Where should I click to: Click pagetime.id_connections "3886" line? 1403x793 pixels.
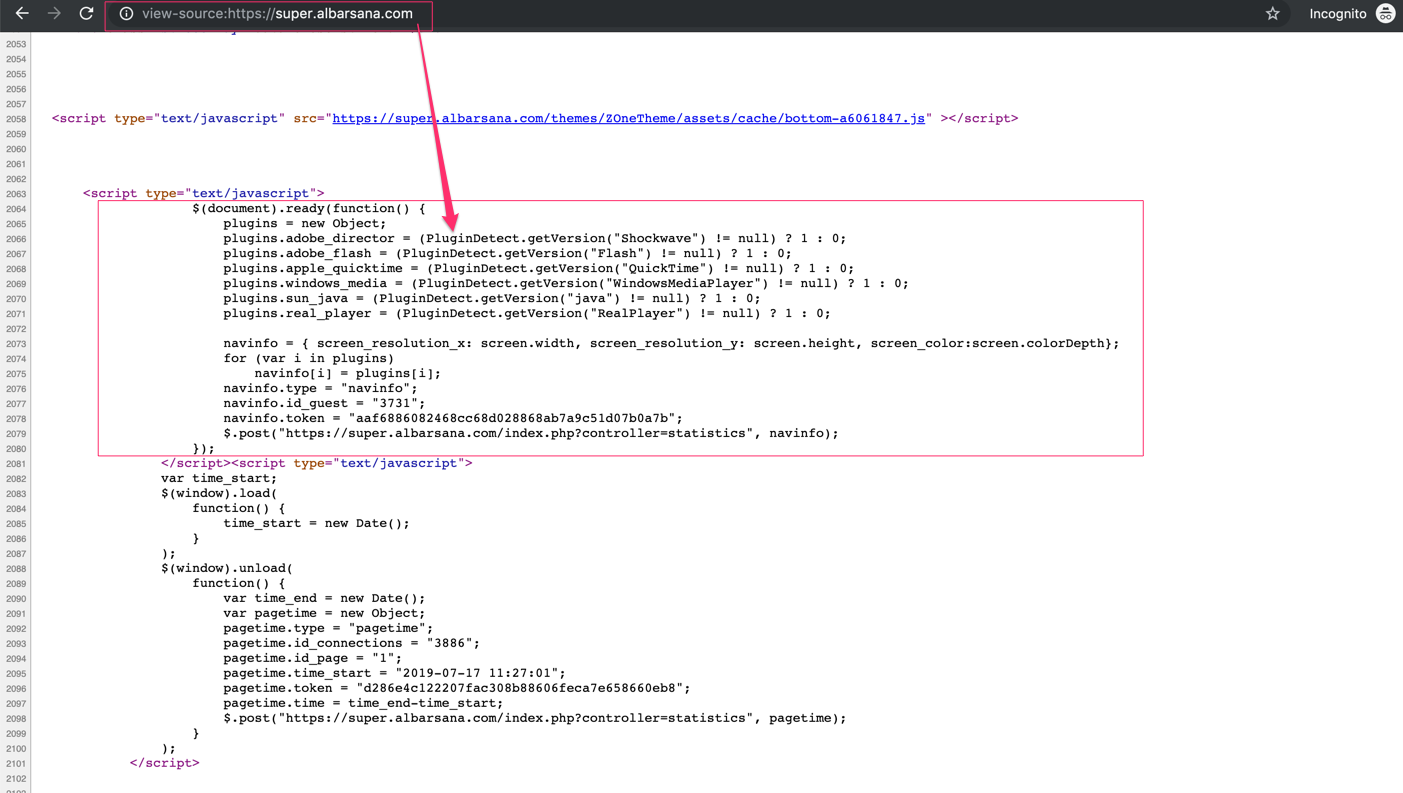pos(351,643)
